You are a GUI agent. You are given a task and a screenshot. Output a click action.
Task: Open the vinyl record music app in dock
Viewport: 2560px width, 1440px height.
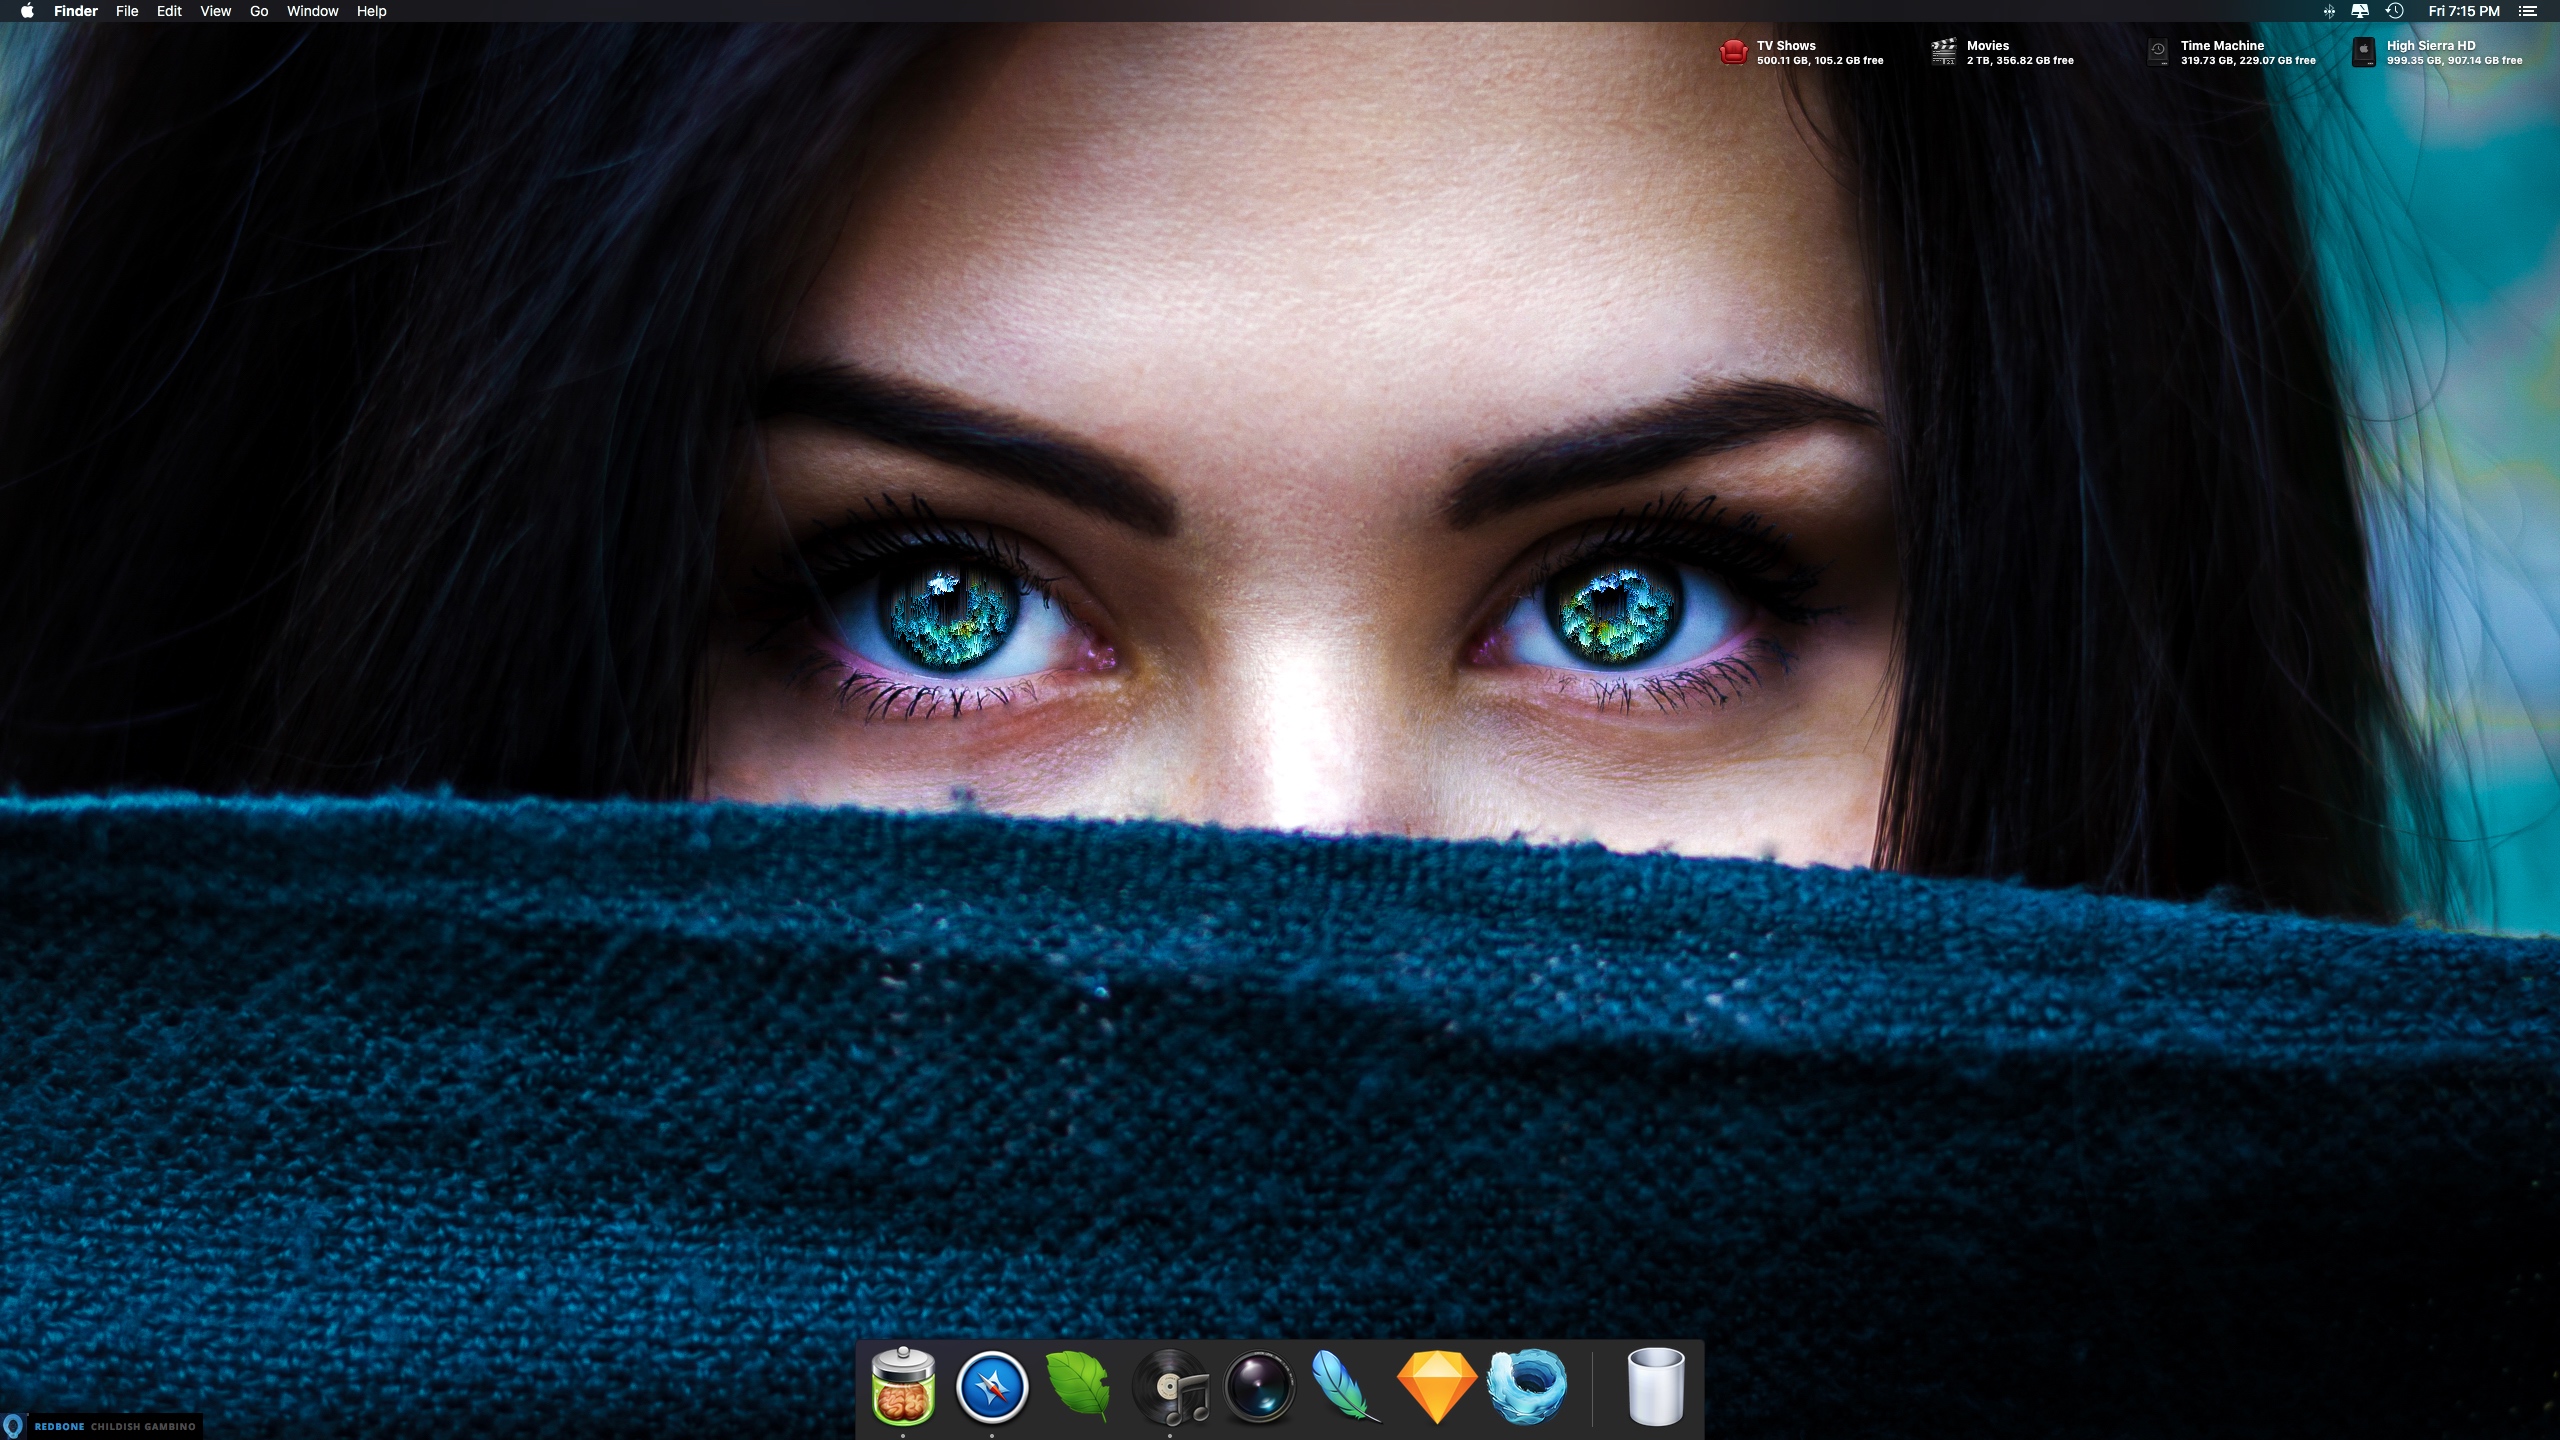point(1170,1387)
